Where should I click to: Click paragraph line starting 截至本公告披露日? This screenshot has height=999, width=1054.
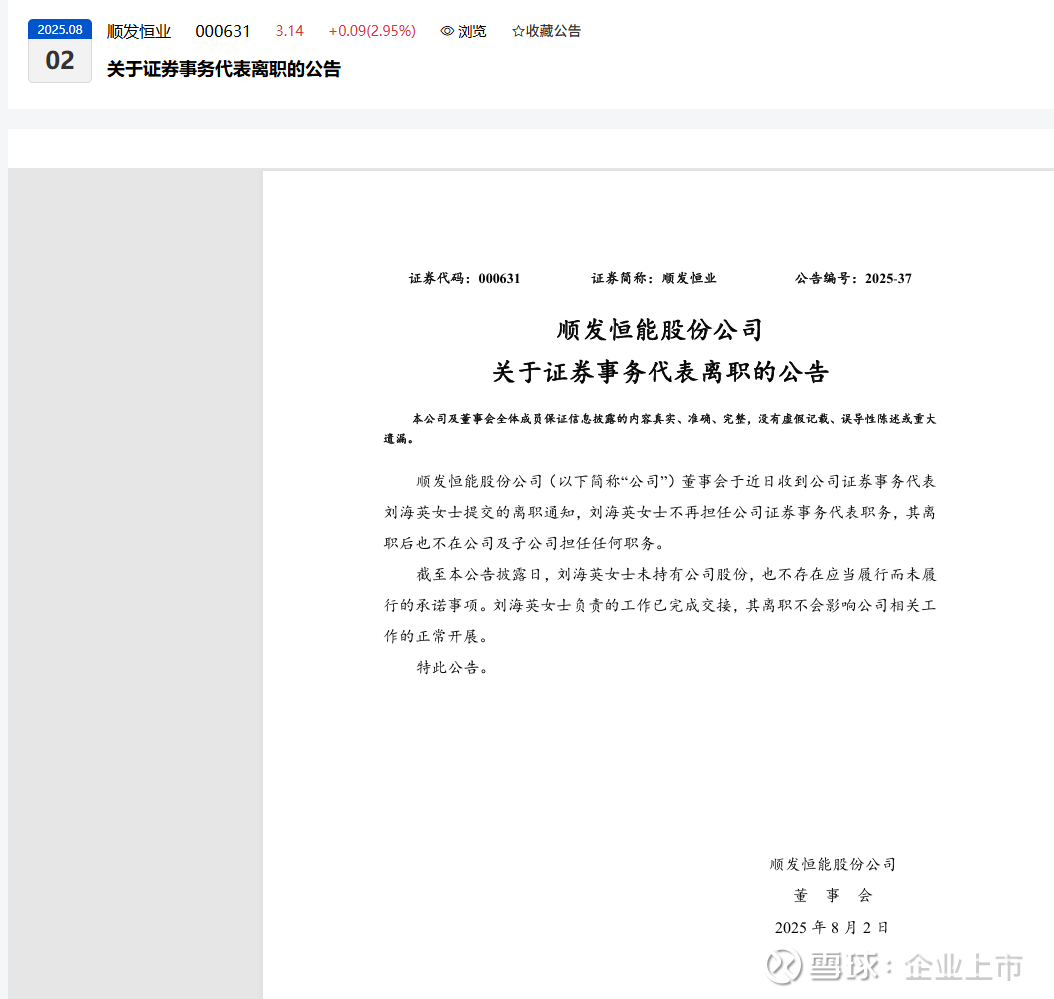(676, 574)
